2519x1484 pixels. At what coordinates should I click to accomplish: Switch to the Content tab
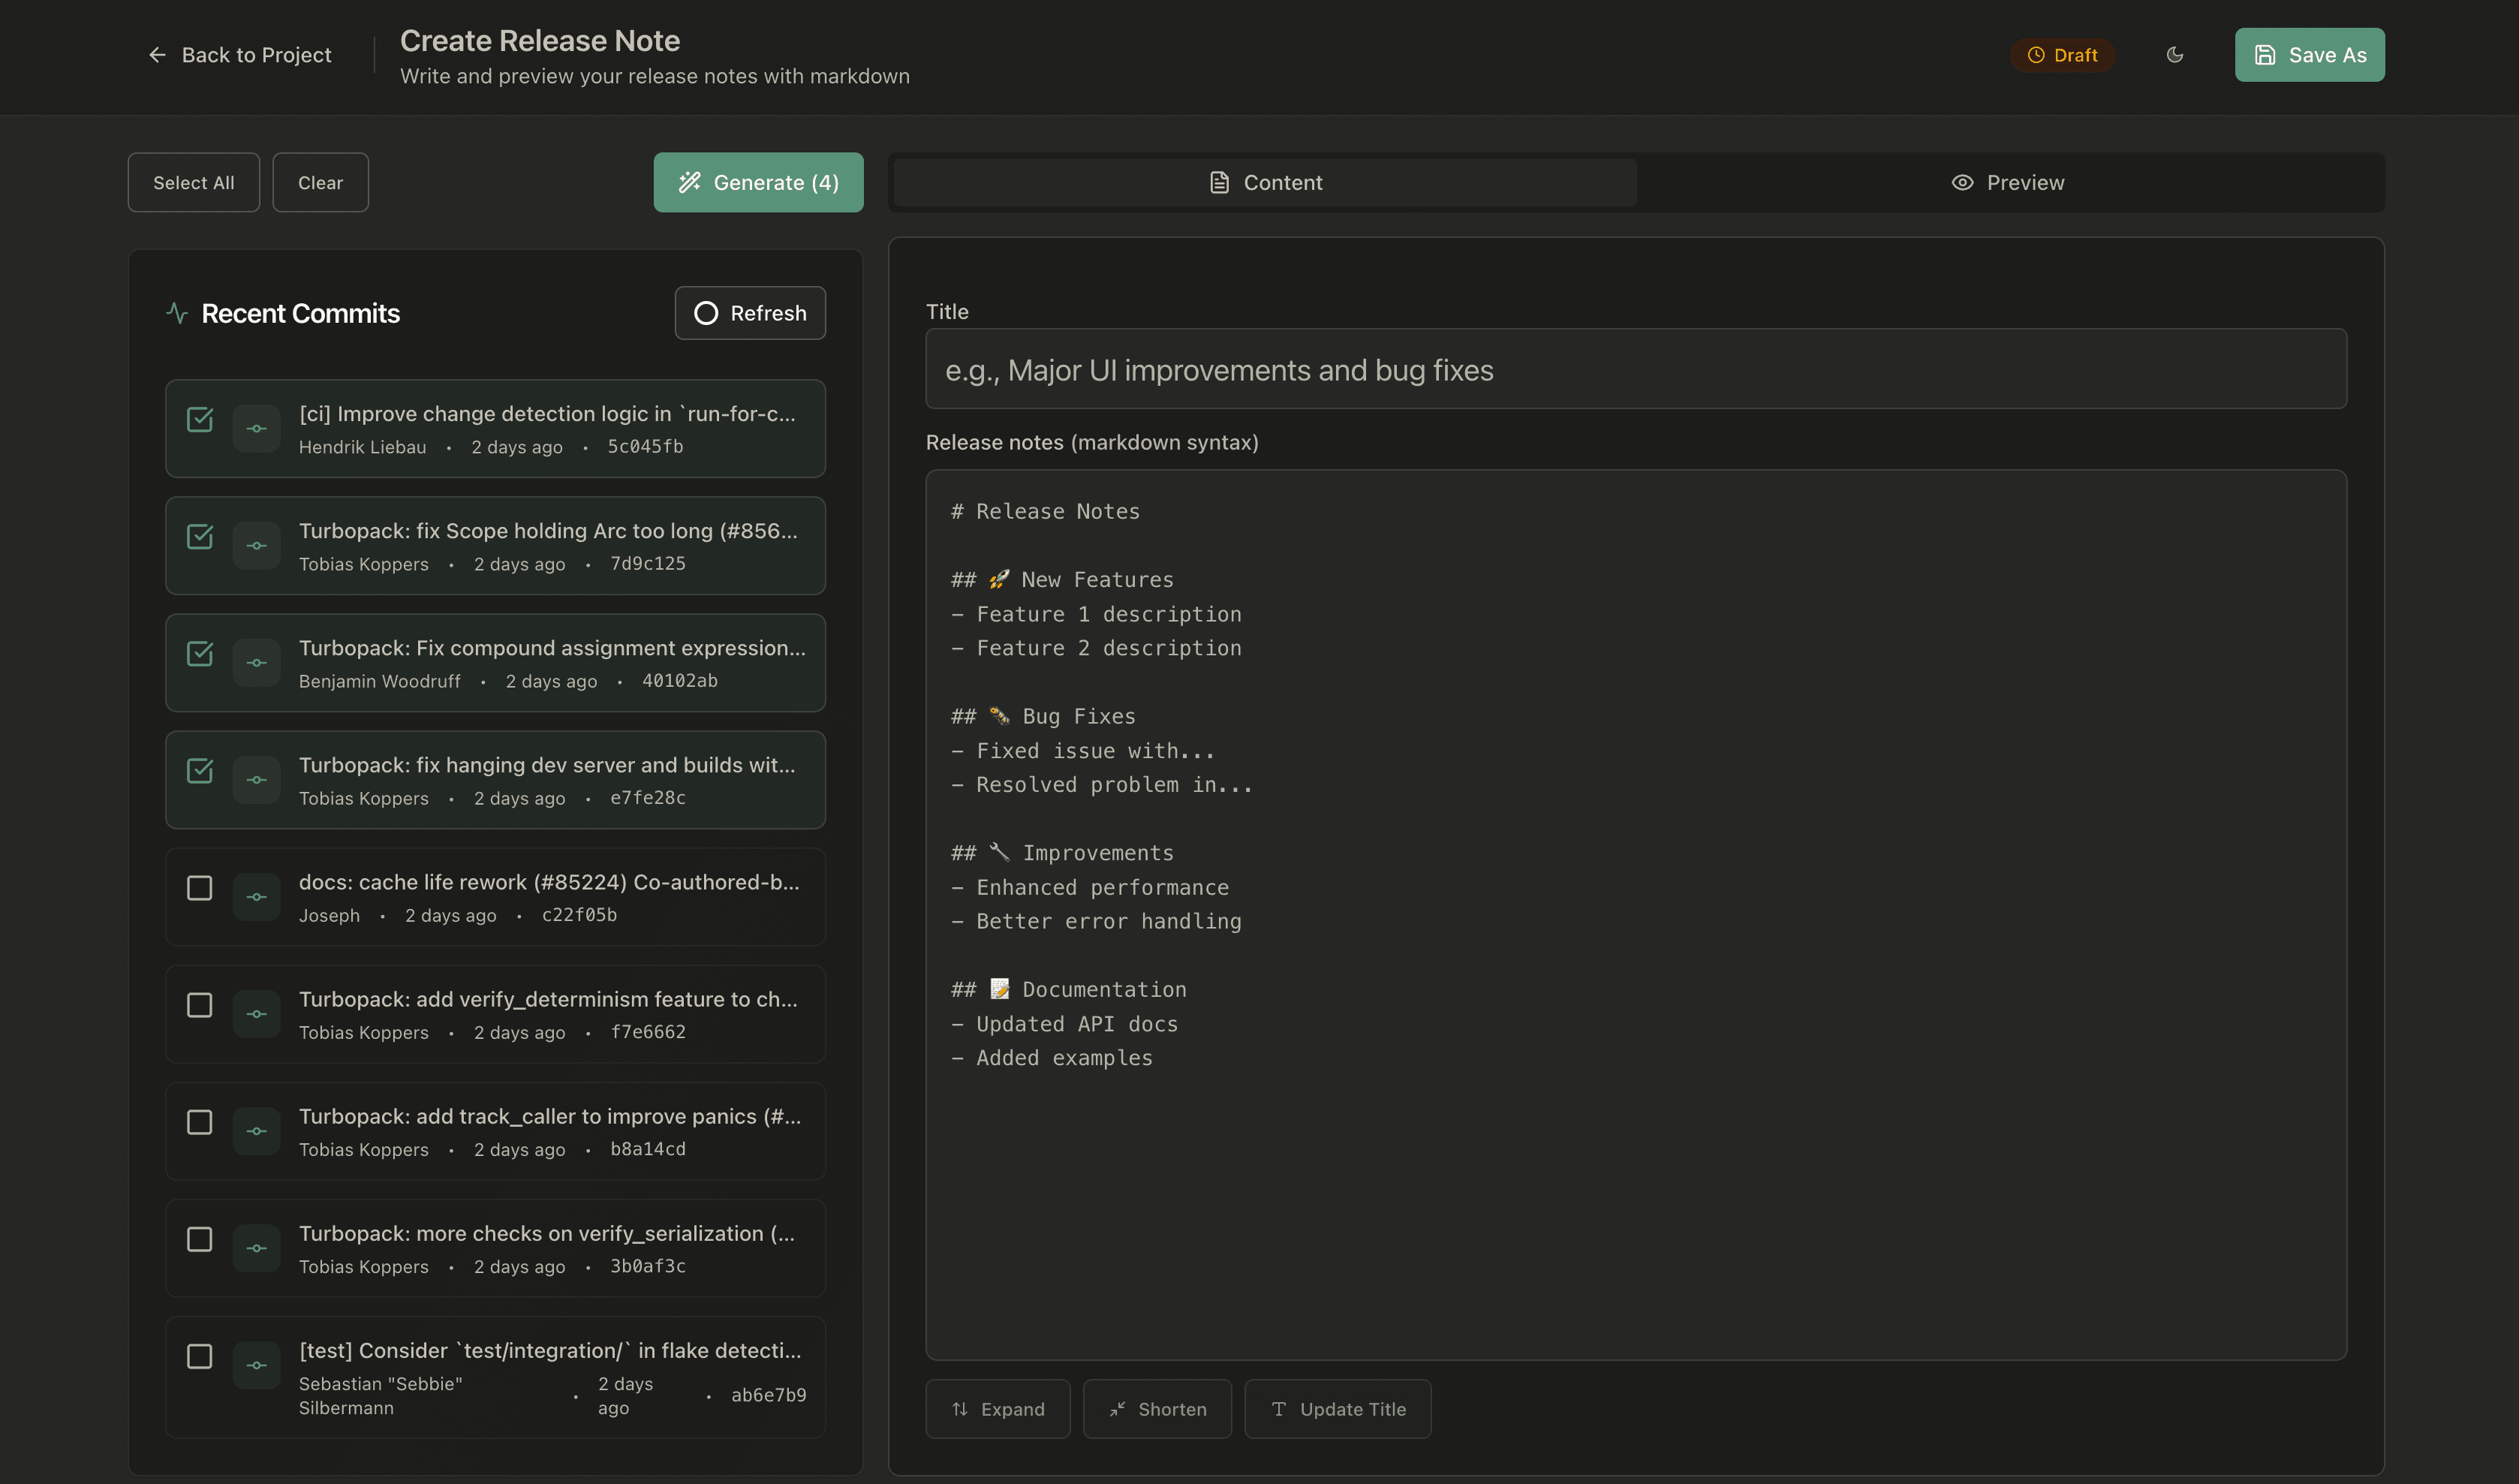point(1263,182)
